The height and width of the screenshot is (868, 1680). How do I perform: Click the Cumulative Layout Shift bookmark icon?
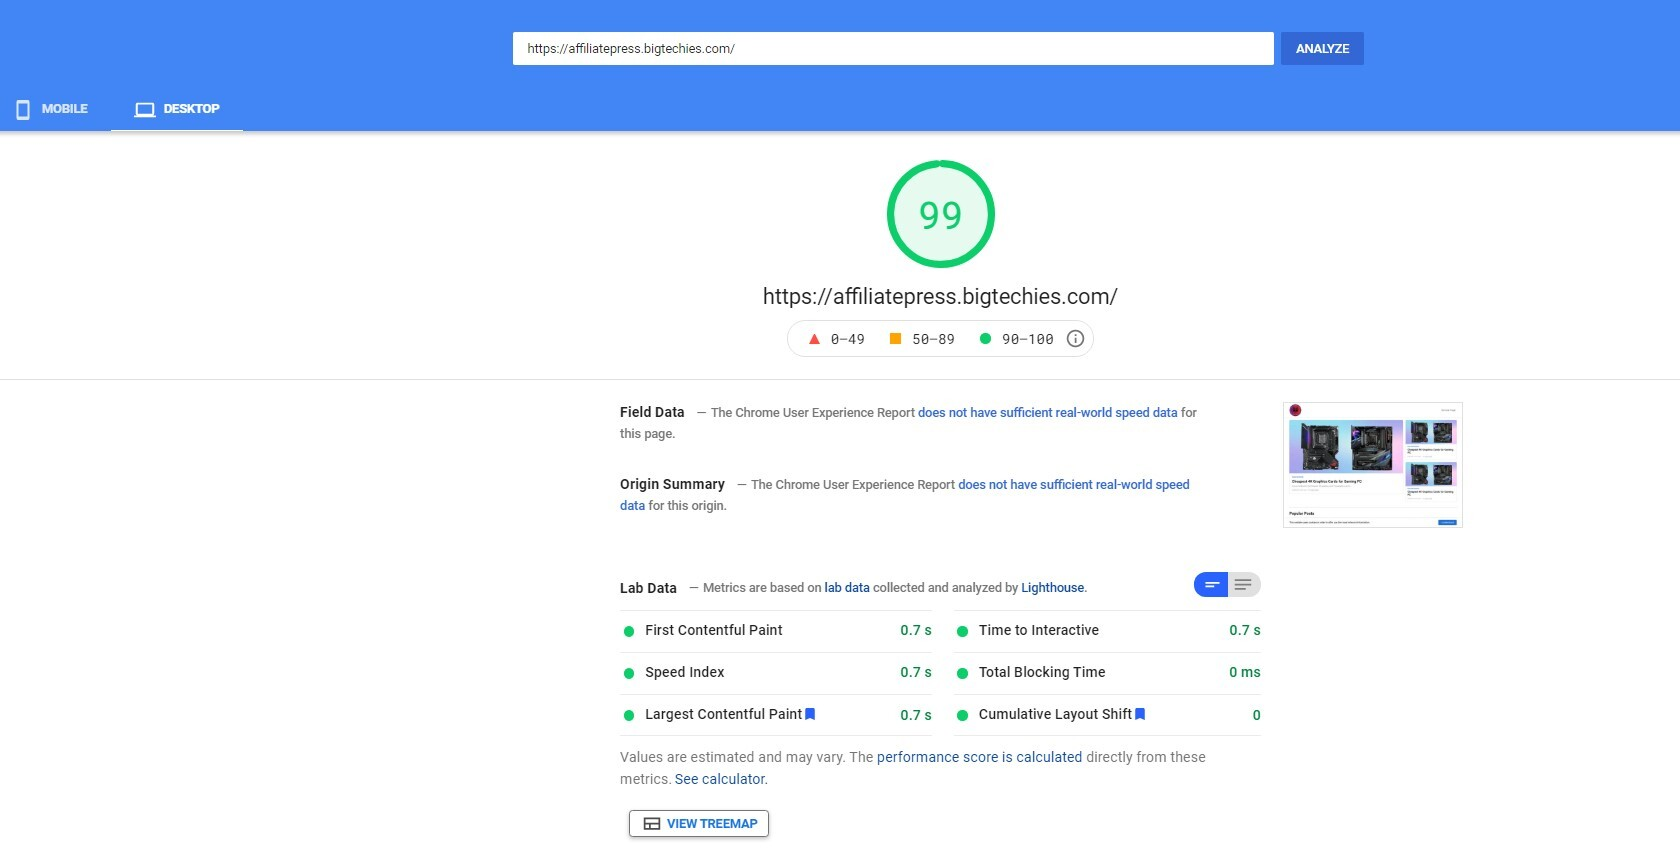[x=1140, y=714]
